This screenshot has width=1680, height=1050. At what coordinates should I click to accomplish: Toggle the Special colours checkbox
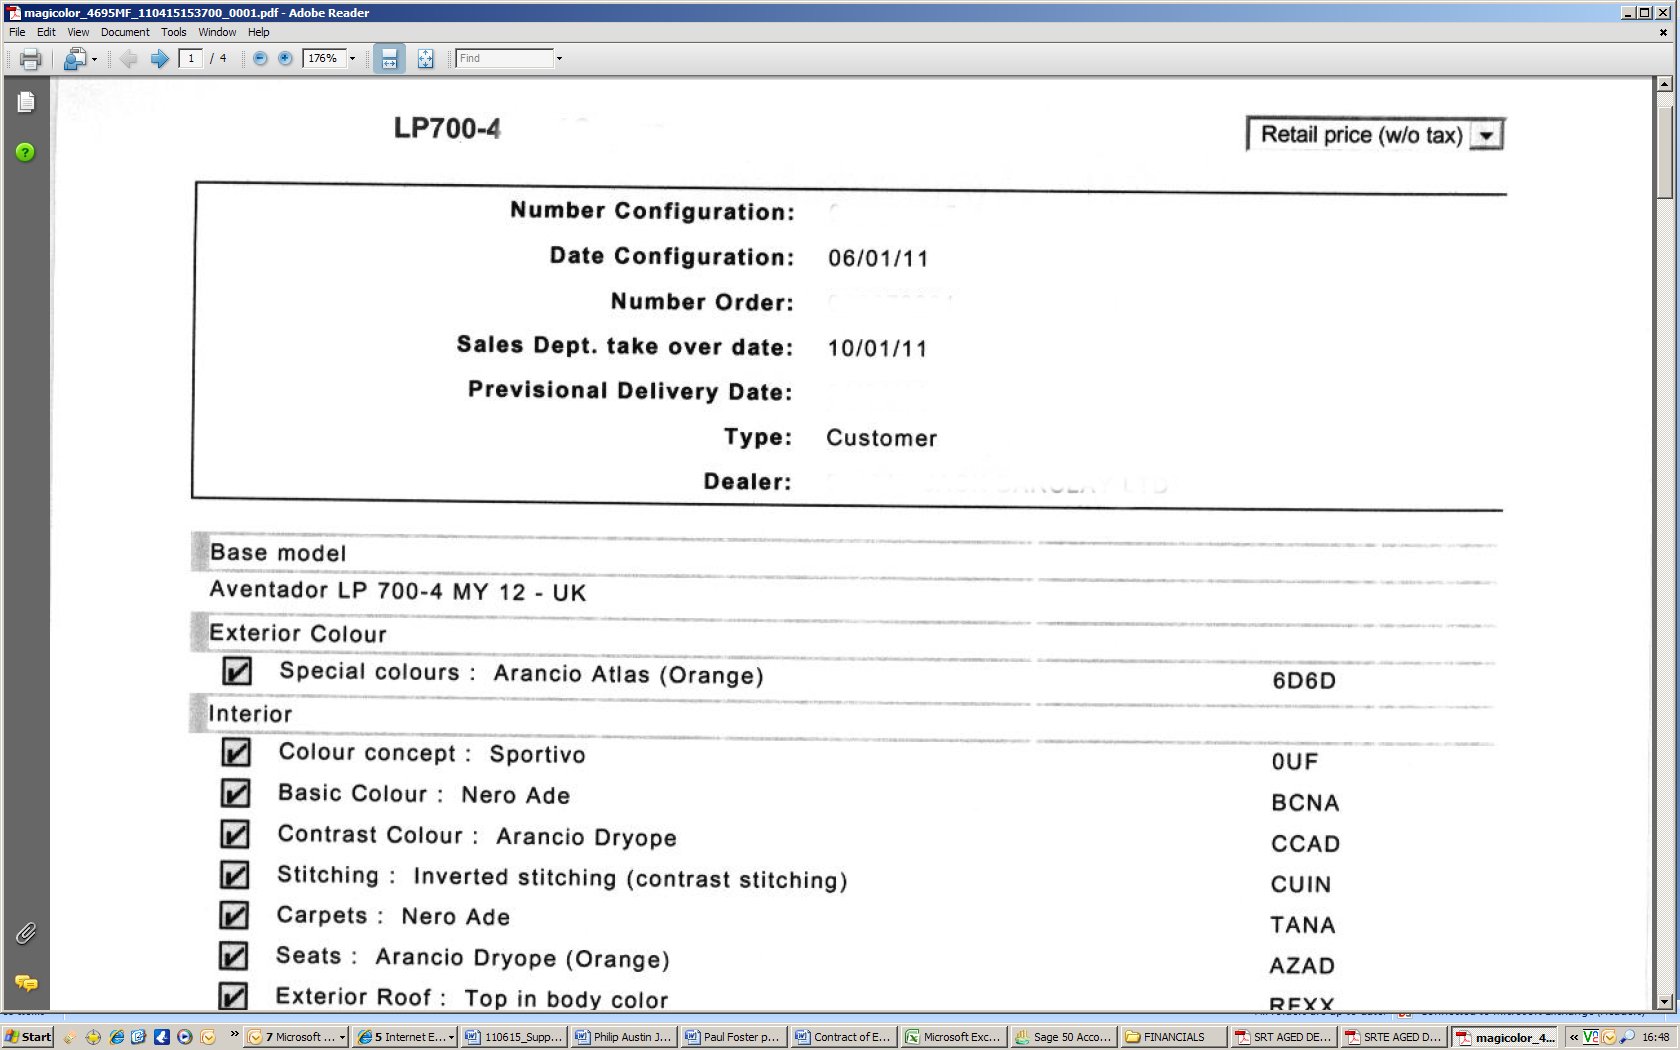coord(237,671)
